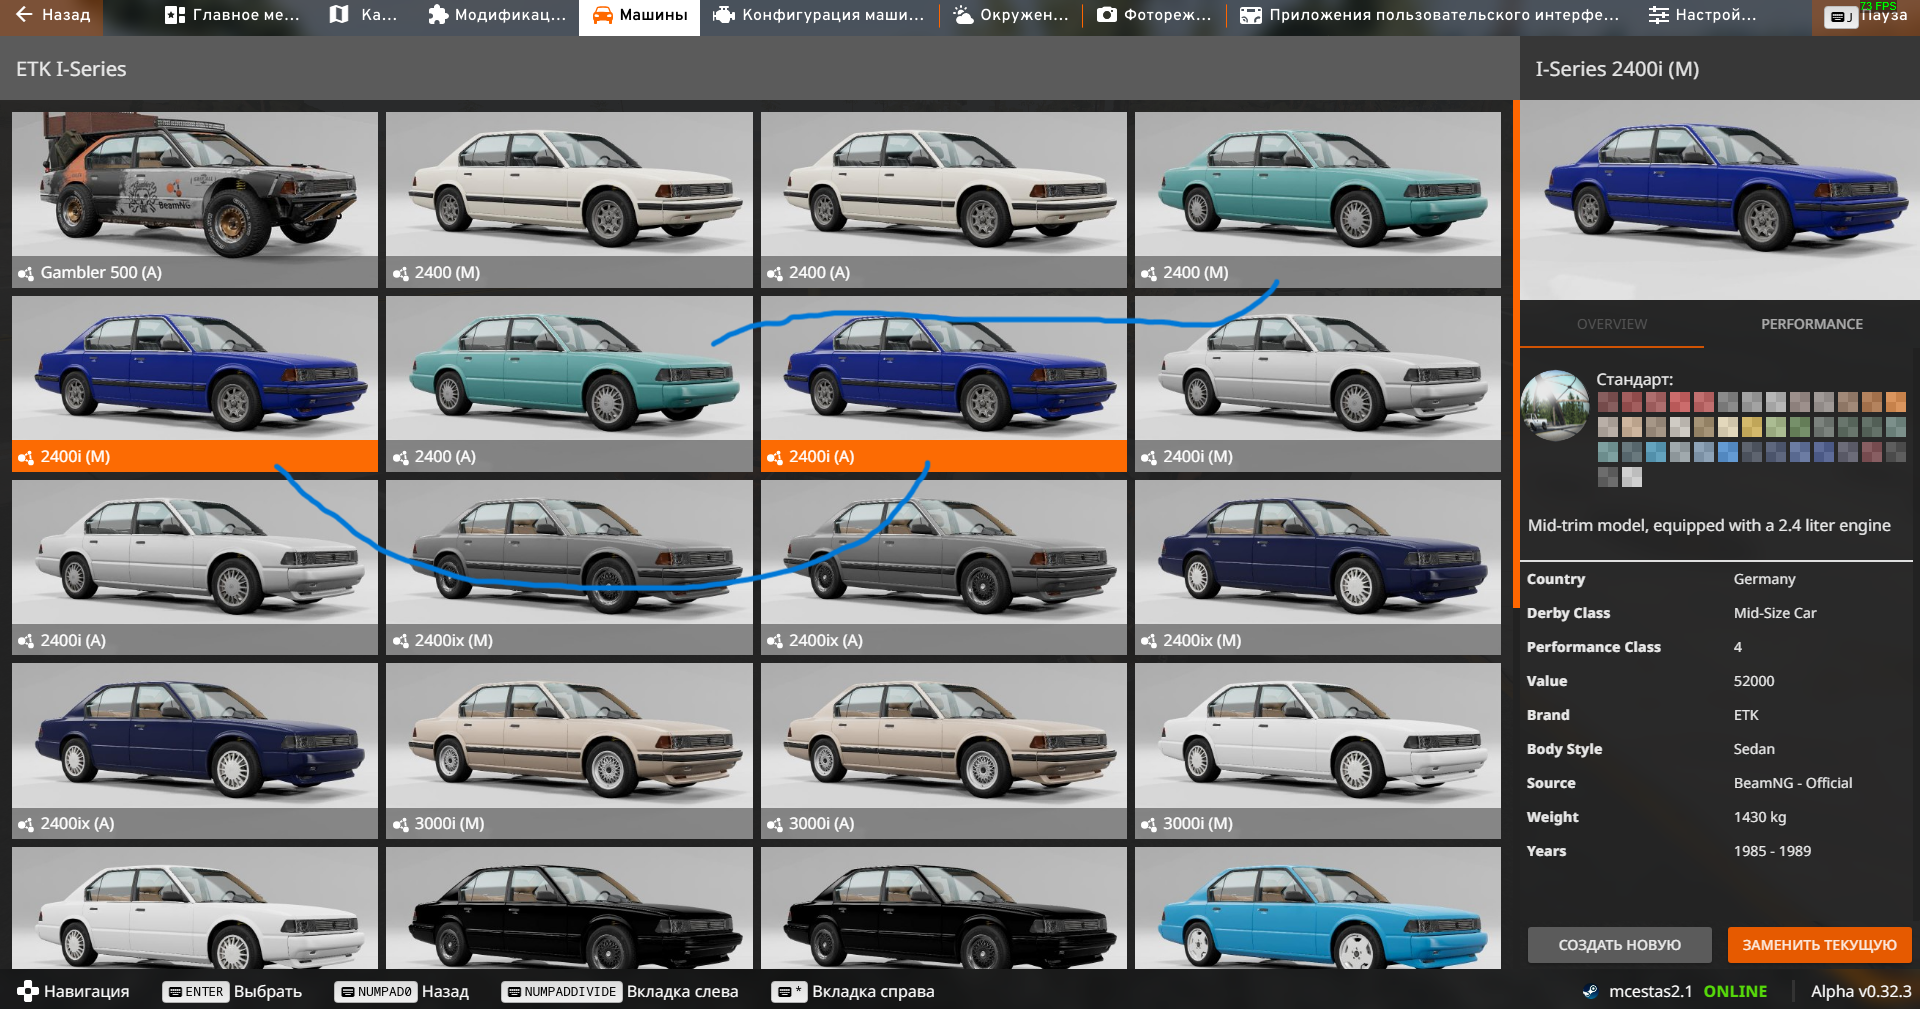Click the I-Series 2400i (M) panel title
The image size is (1920, 1009).
[1617, 69]
